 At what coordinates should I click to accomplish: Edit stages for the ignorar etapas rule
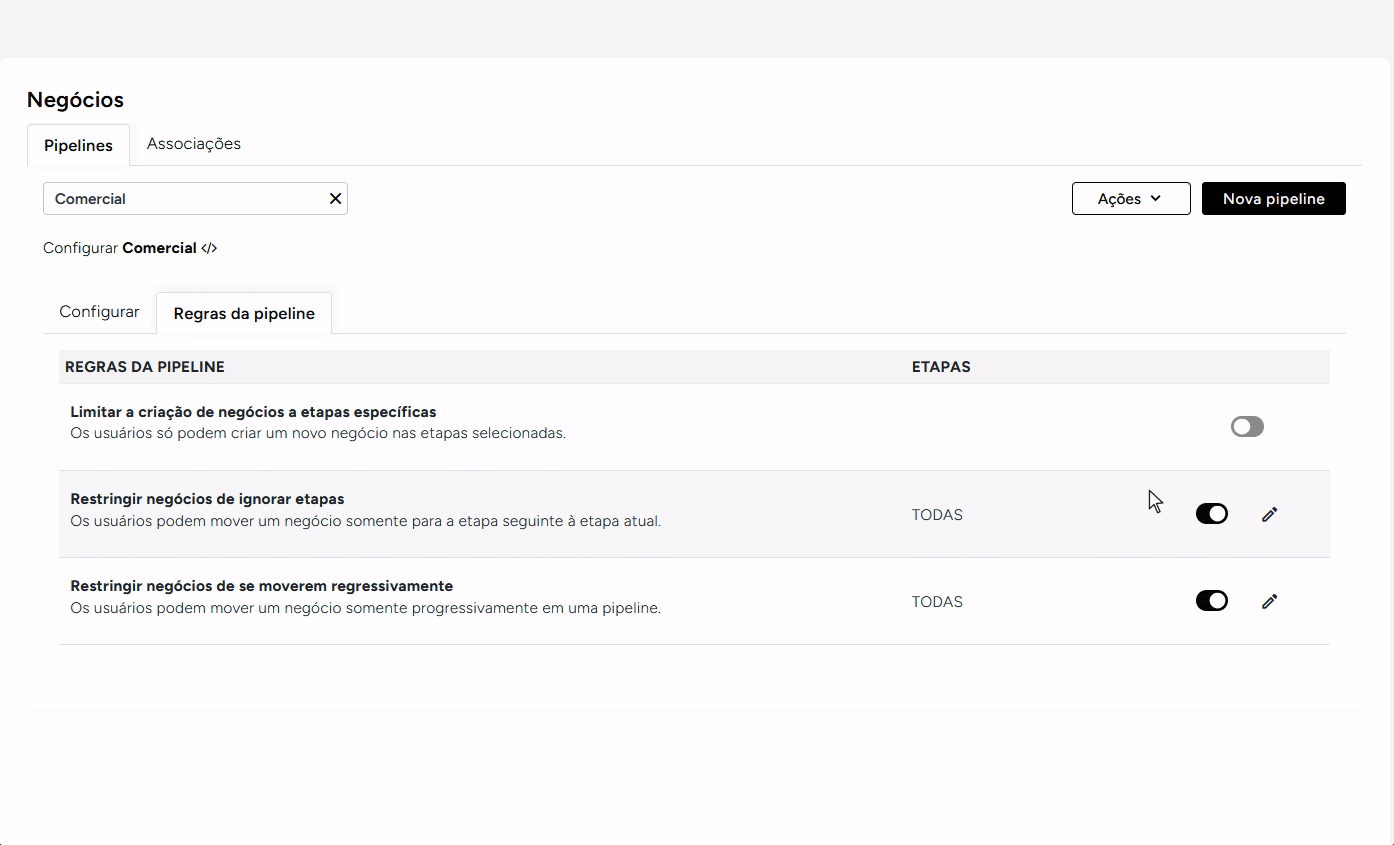pyautogui.click(x=1269, y=514)
